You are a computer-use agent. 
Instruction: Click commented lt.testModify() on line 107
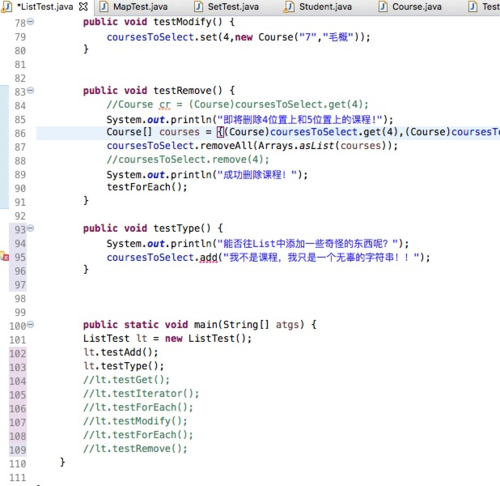[x=135, y=421]
